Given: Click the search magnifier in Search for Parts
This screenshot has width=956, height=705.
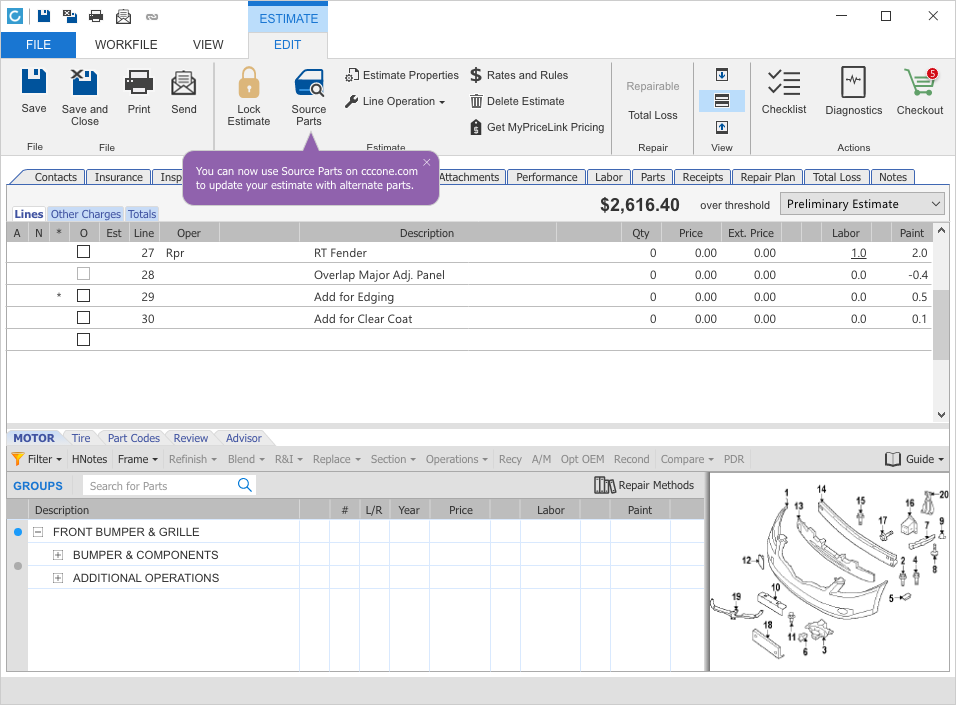Looking at the screenshot, I should (244, 485).
